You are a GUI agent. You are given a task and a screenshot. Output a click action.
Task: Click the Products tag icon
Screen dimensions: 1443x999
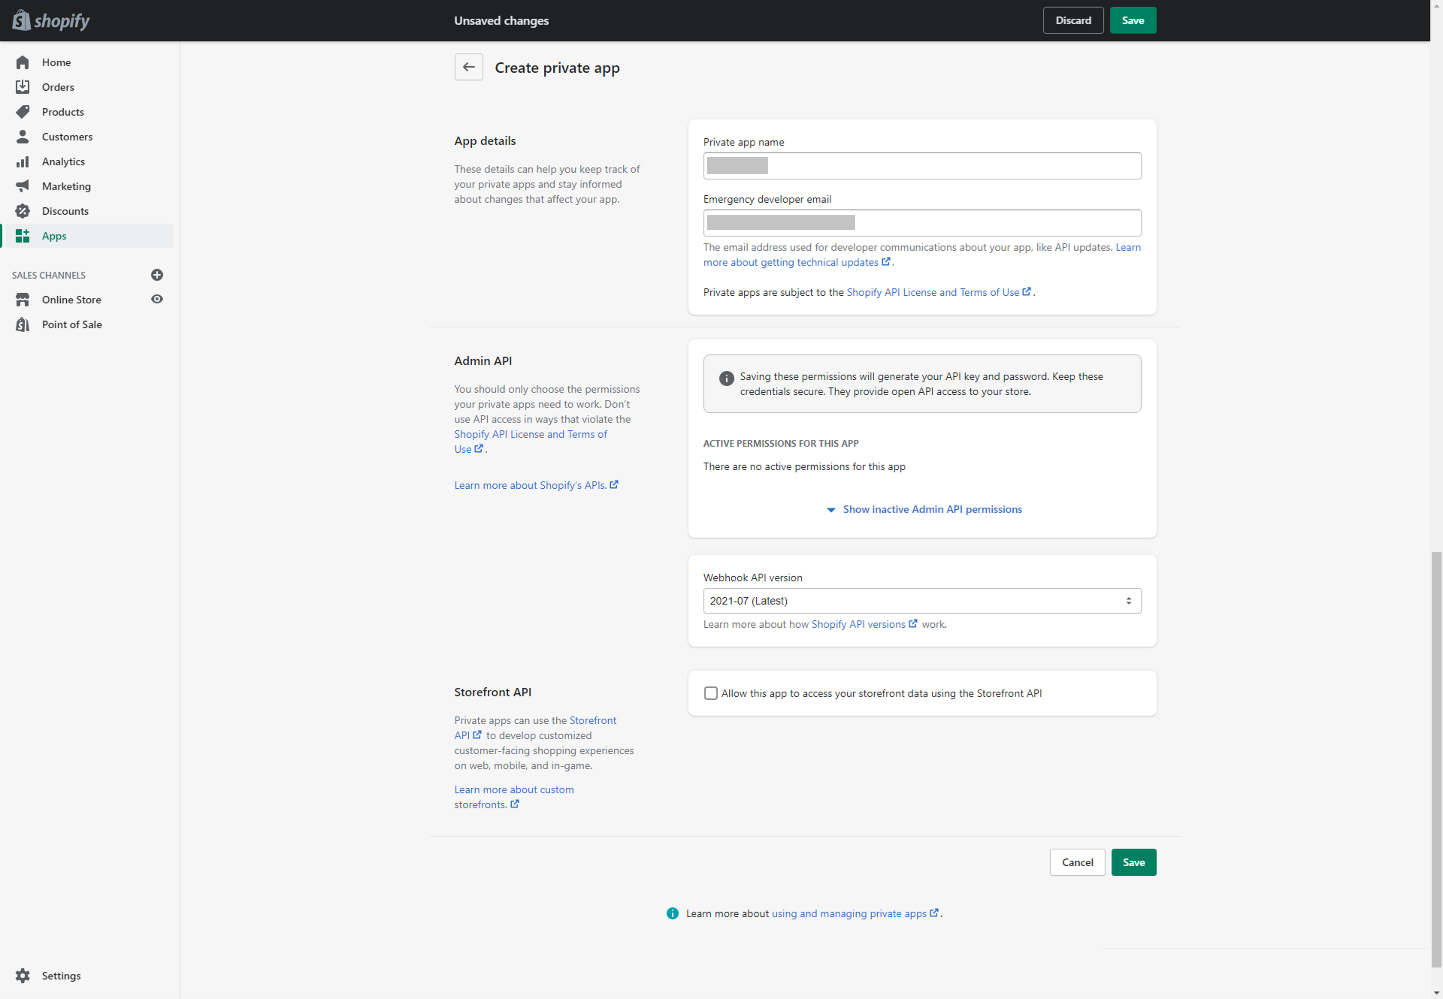pyautogui.click(x=23, y=112)
